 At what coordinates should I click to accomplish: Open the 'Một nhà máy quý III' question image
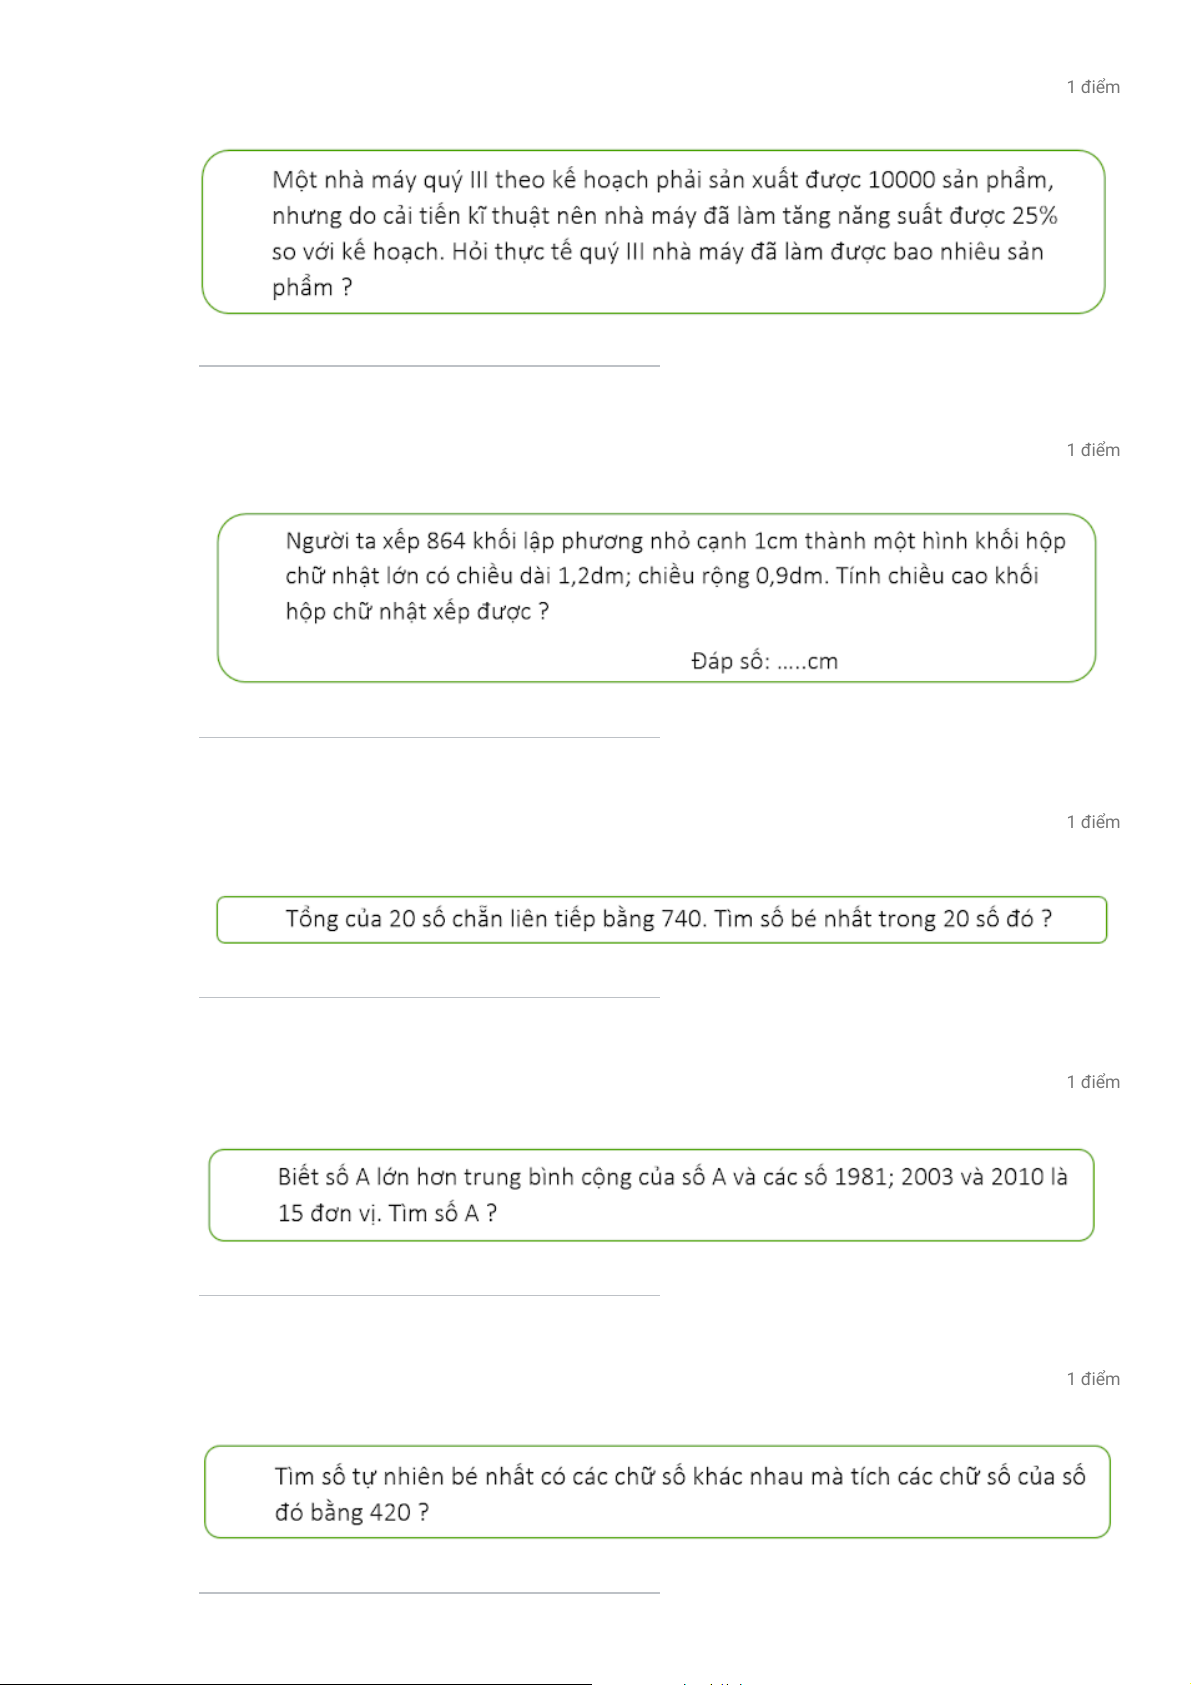(x=653, y=232)
